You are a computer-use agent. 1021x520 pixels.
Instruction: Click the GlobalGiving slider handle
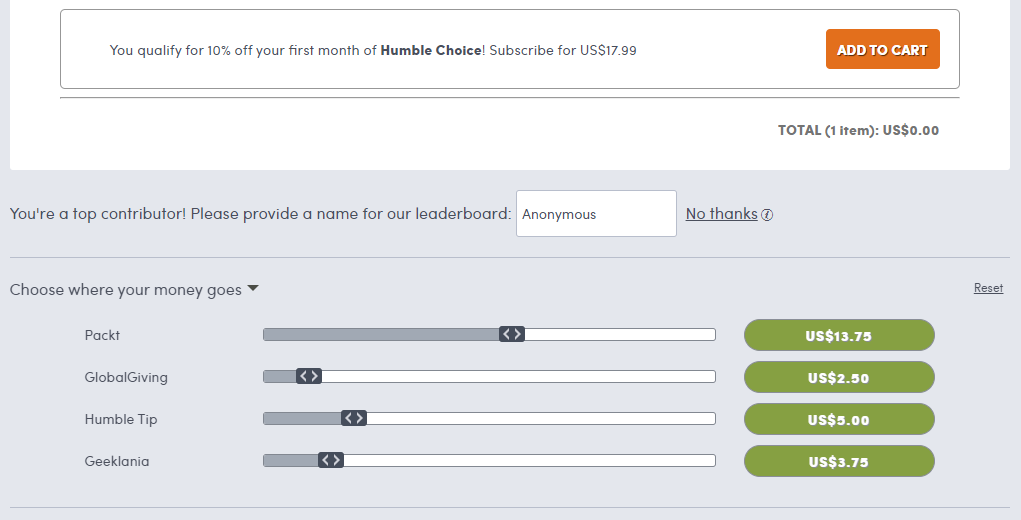[x=309, y=376]
